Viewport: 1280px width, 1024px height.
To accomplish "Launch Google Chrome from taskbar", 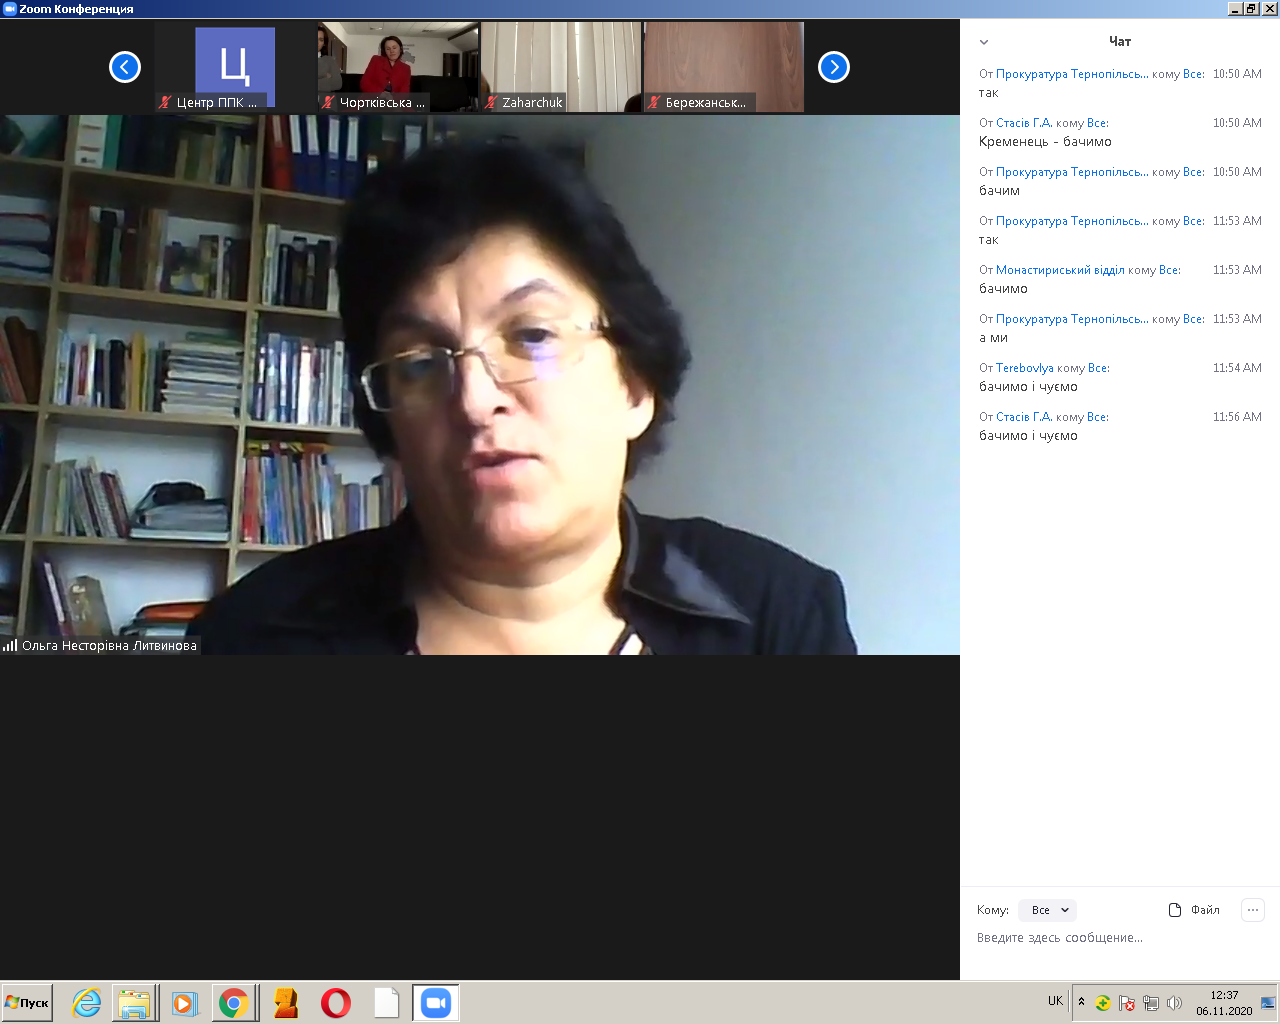I will pos(234,1003).
